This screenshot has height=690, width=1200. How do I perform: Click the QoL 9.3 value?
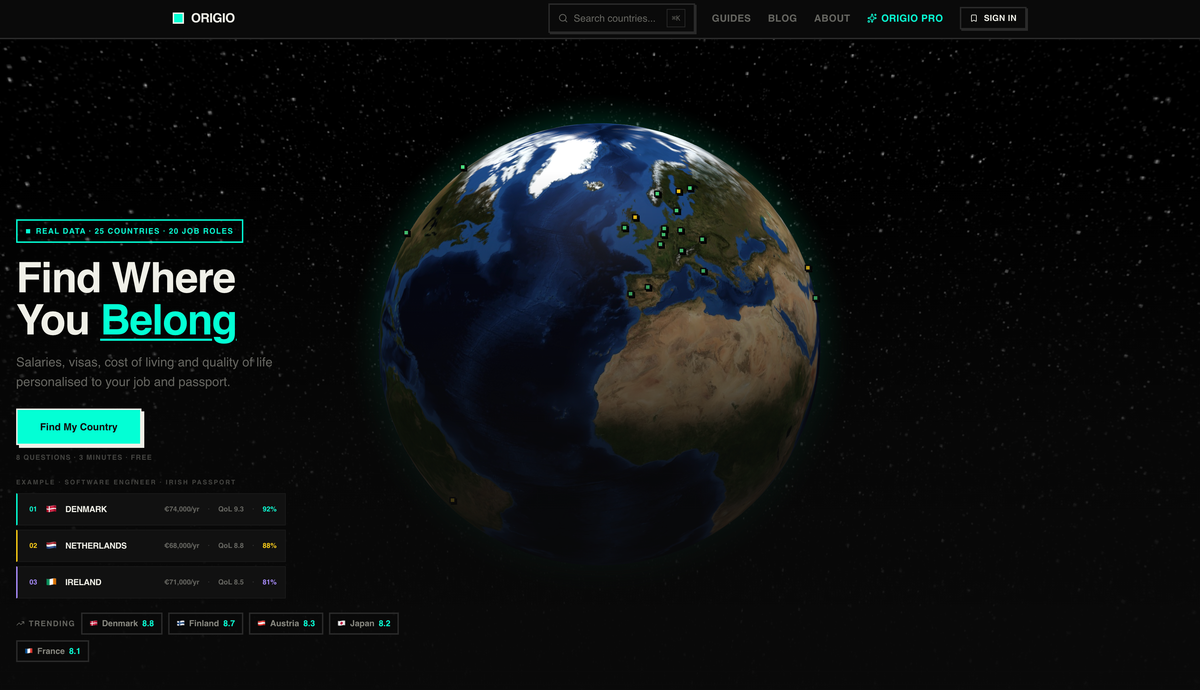click(231, 509)
